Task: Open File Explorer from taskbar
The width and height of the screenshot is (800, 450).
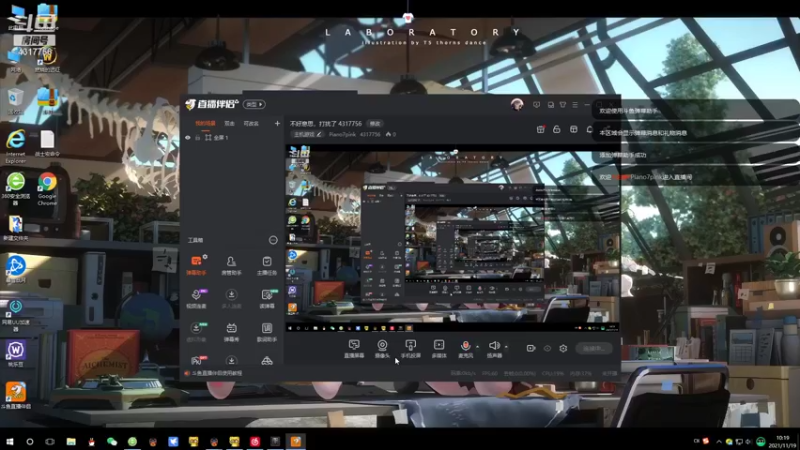Action: click(x=71, y=442)
